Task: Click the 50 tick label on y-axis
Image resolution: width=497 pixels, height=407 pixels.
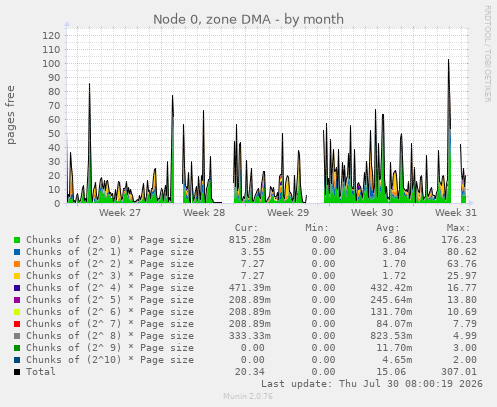Action: (x=54, y=134)
